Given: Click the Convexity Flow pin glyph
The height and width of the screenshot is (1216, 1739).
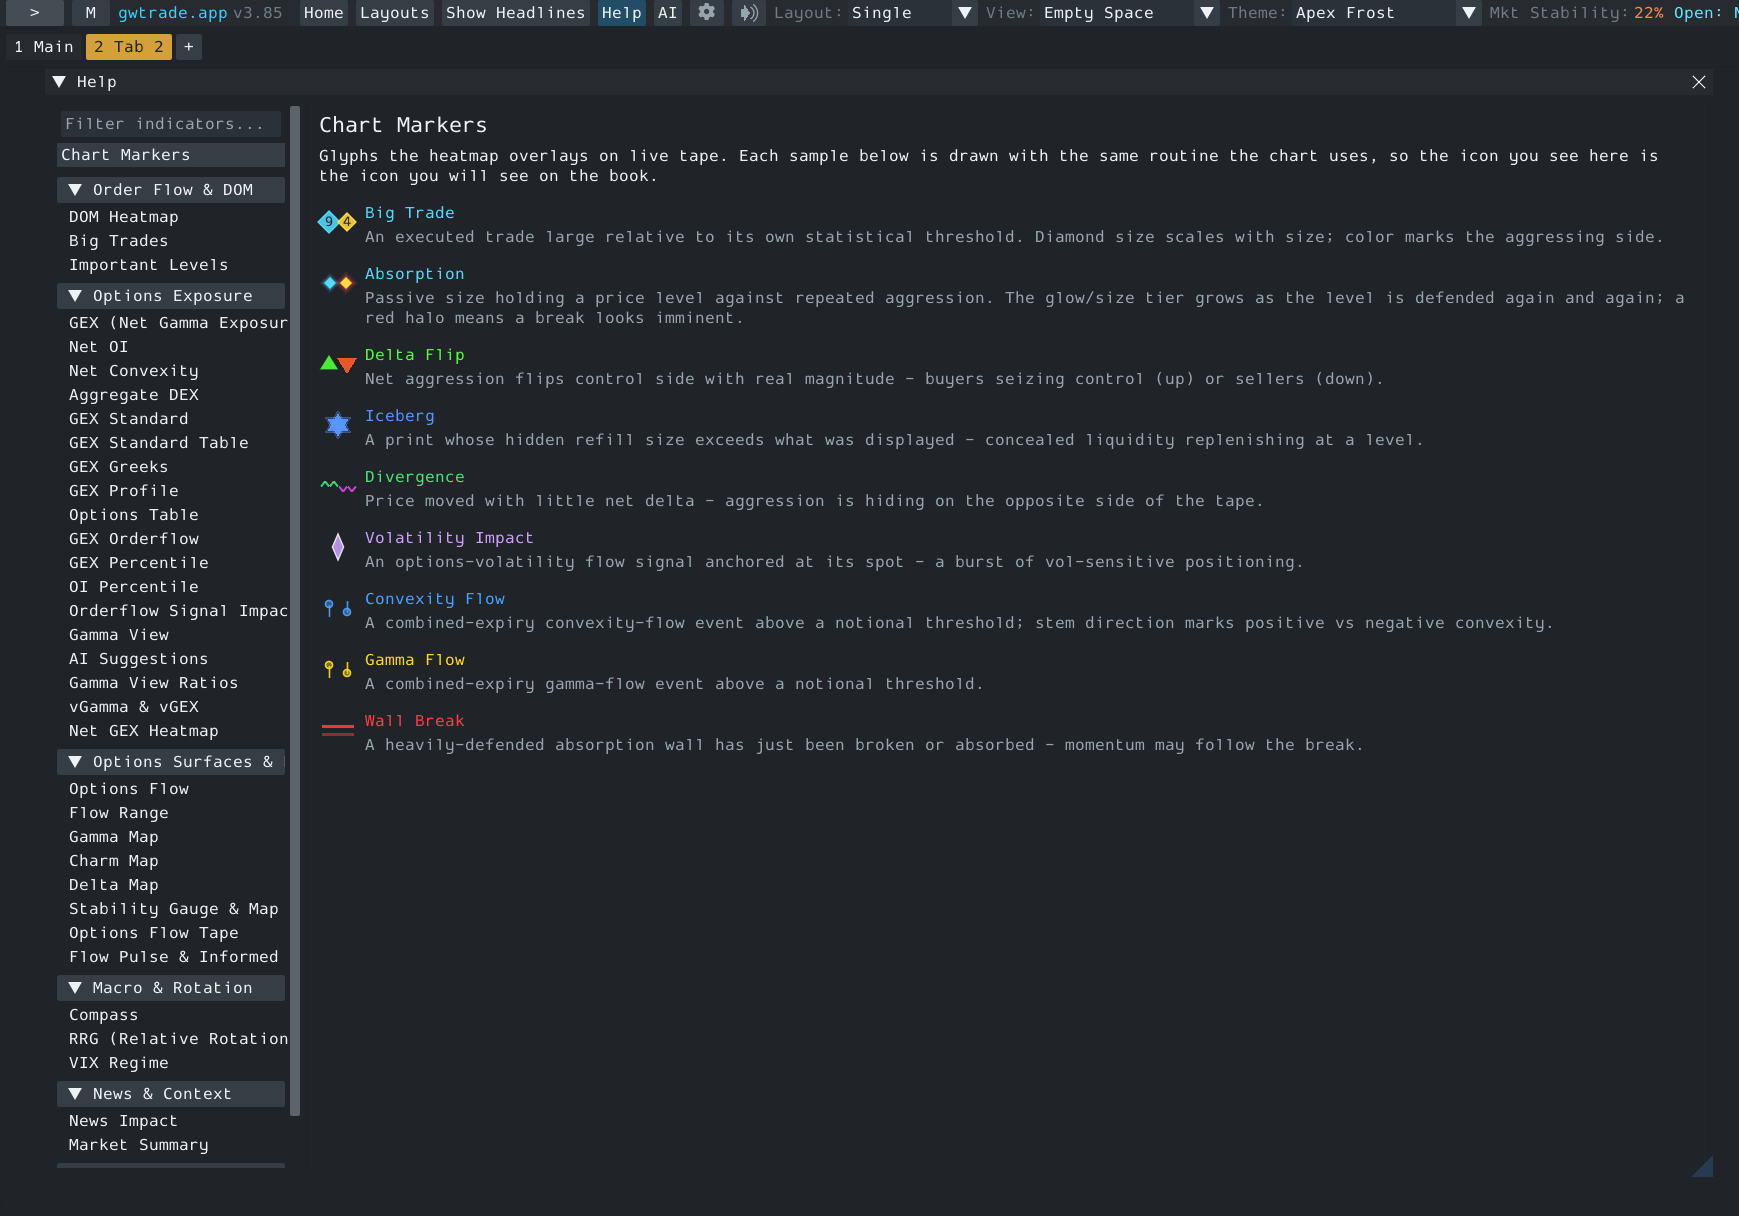Looking at the screenshot, I should 338,608.
